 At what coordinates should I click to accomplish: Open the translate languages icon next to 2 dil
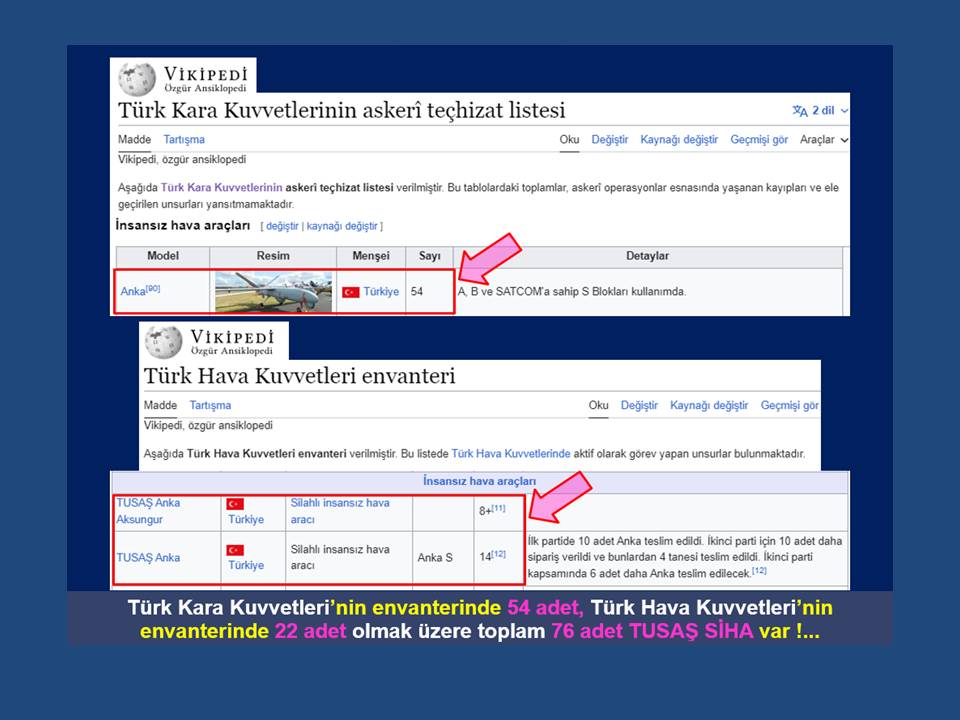[800, 111]
